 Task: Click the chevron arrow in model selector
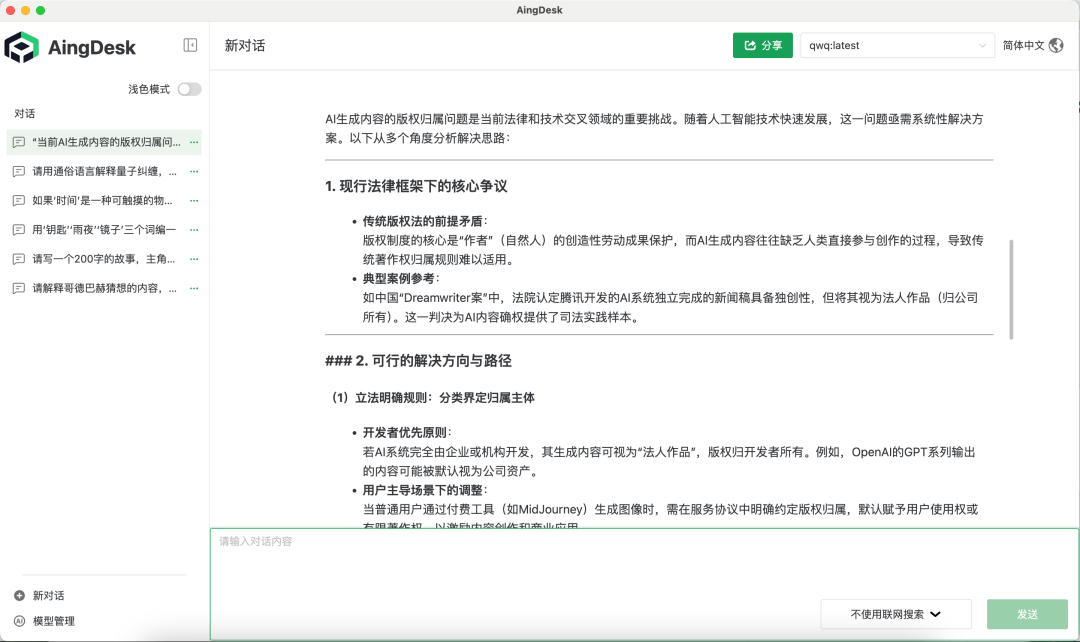pyautogui.click(x=982, y=45)
